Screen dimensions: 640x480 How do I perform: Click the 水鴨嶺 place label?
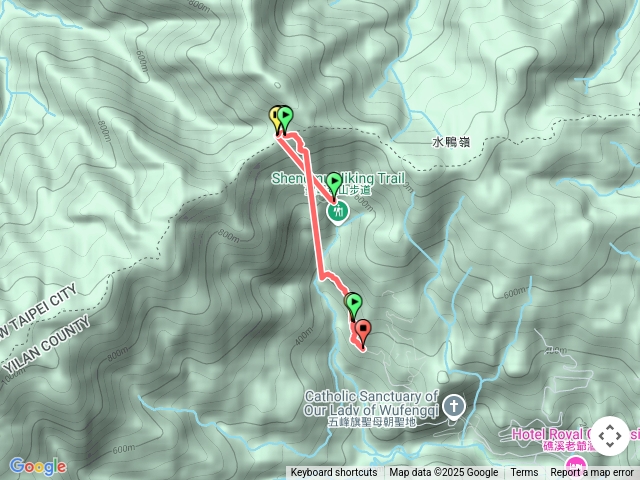[451, 142]
